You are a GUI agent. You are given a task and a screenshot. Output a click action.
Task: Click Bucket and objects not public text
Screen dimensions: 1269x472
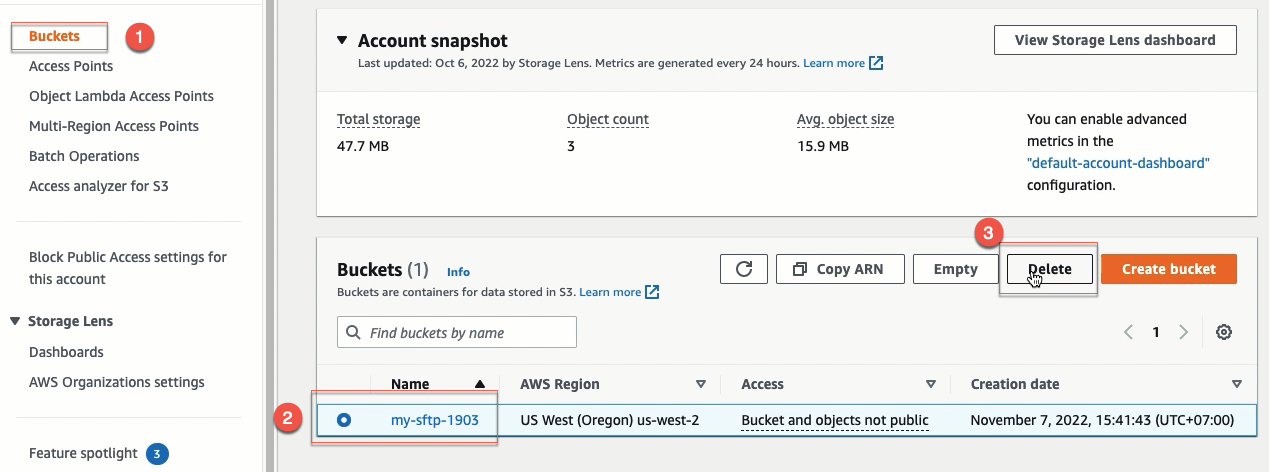point(835,421)
